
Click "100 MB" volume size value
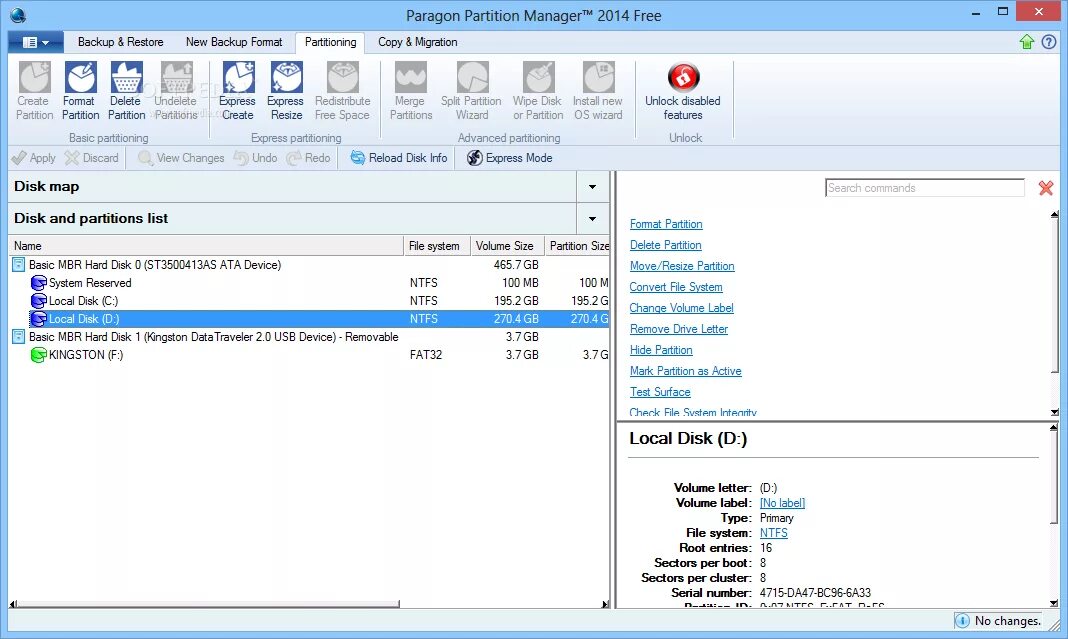point(520,283)
